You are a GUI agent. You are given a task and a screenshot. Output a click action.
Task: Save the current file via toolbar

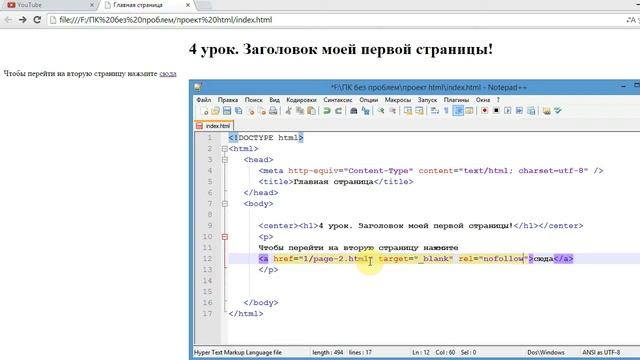(227, 111)
